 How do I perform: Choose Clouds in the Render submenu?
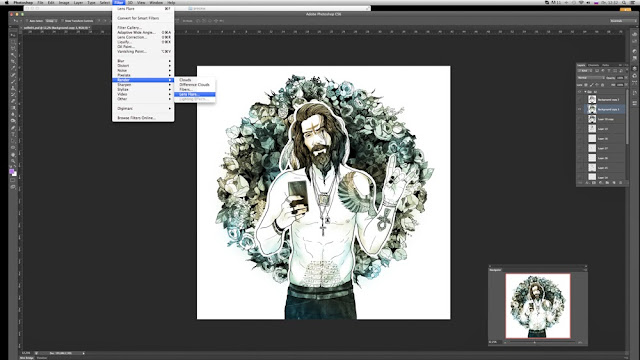coord(195,80)
